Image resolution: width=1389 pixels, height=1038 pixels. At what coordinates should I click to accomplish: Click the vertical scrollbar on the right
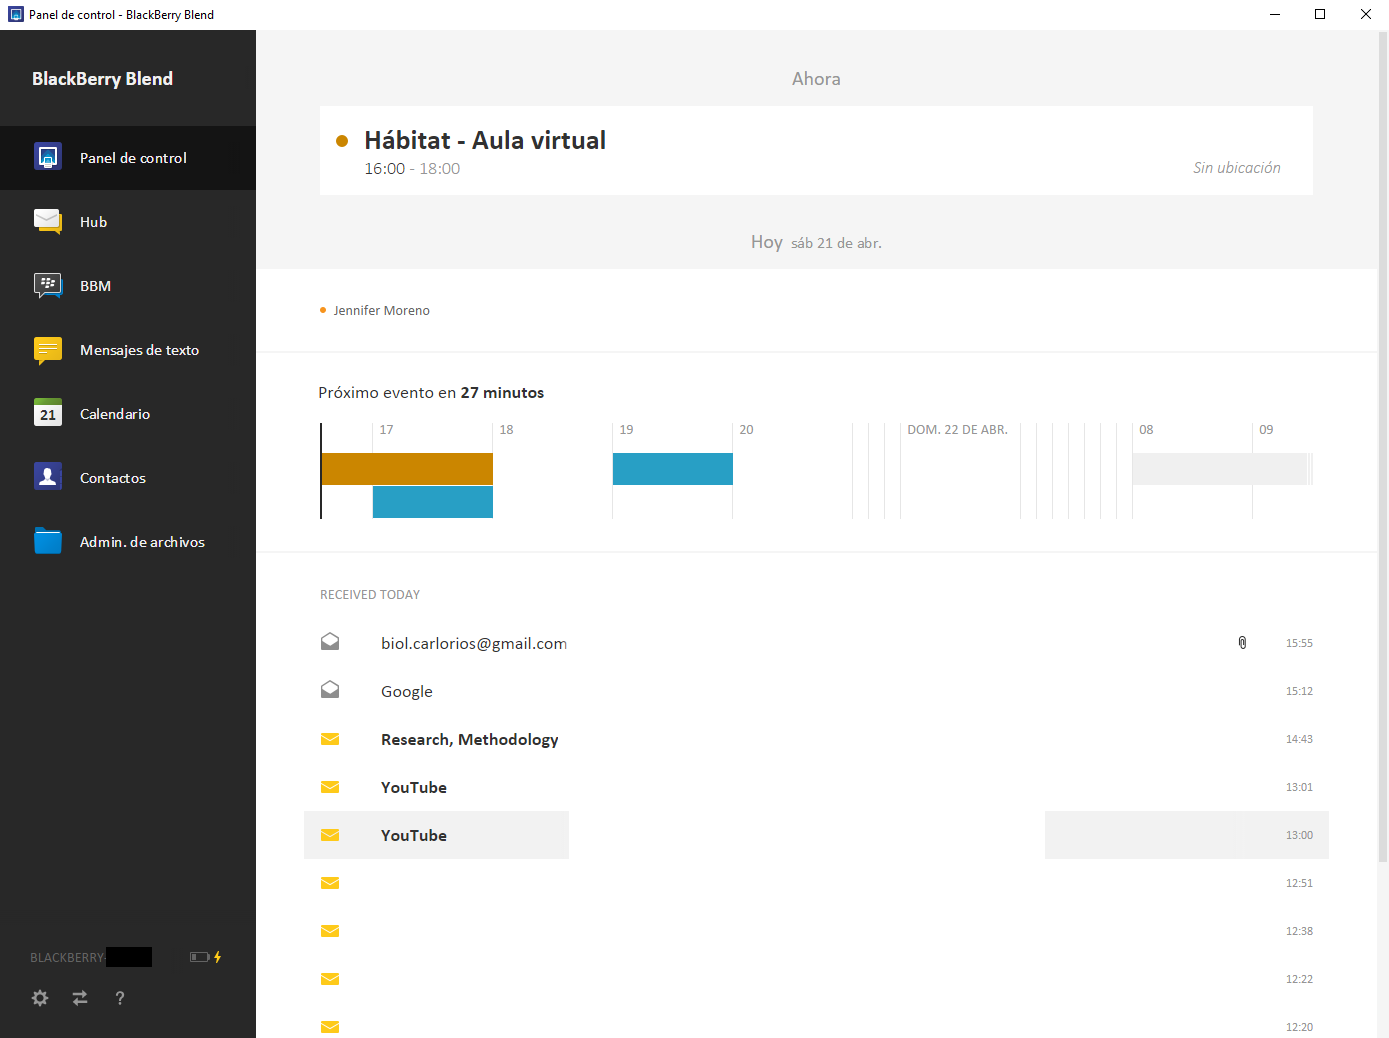click(1383, 447)
